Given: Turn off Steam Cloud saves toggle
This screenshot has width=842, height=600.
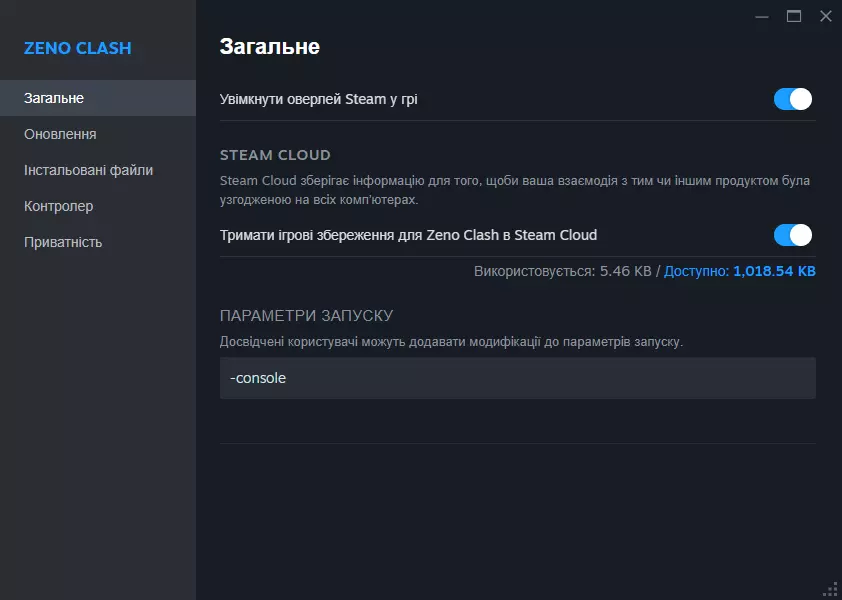Looking at the screenshot, I should click(792, 235).
